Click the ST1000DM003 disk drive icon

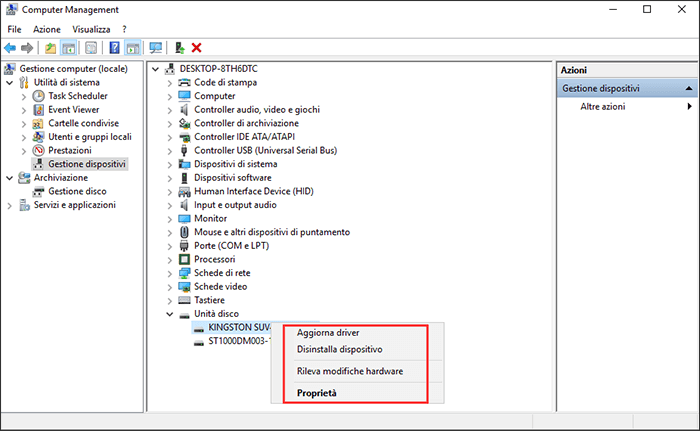(x=199, y=342)
